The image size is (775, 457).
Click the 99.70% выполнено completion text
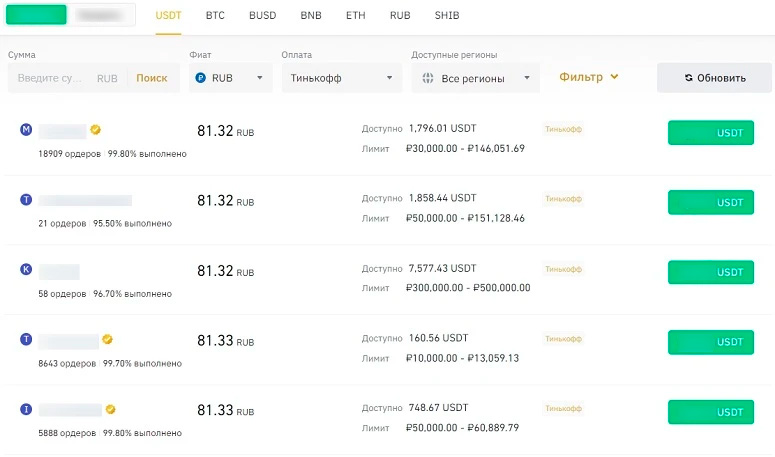pos(142,363)
